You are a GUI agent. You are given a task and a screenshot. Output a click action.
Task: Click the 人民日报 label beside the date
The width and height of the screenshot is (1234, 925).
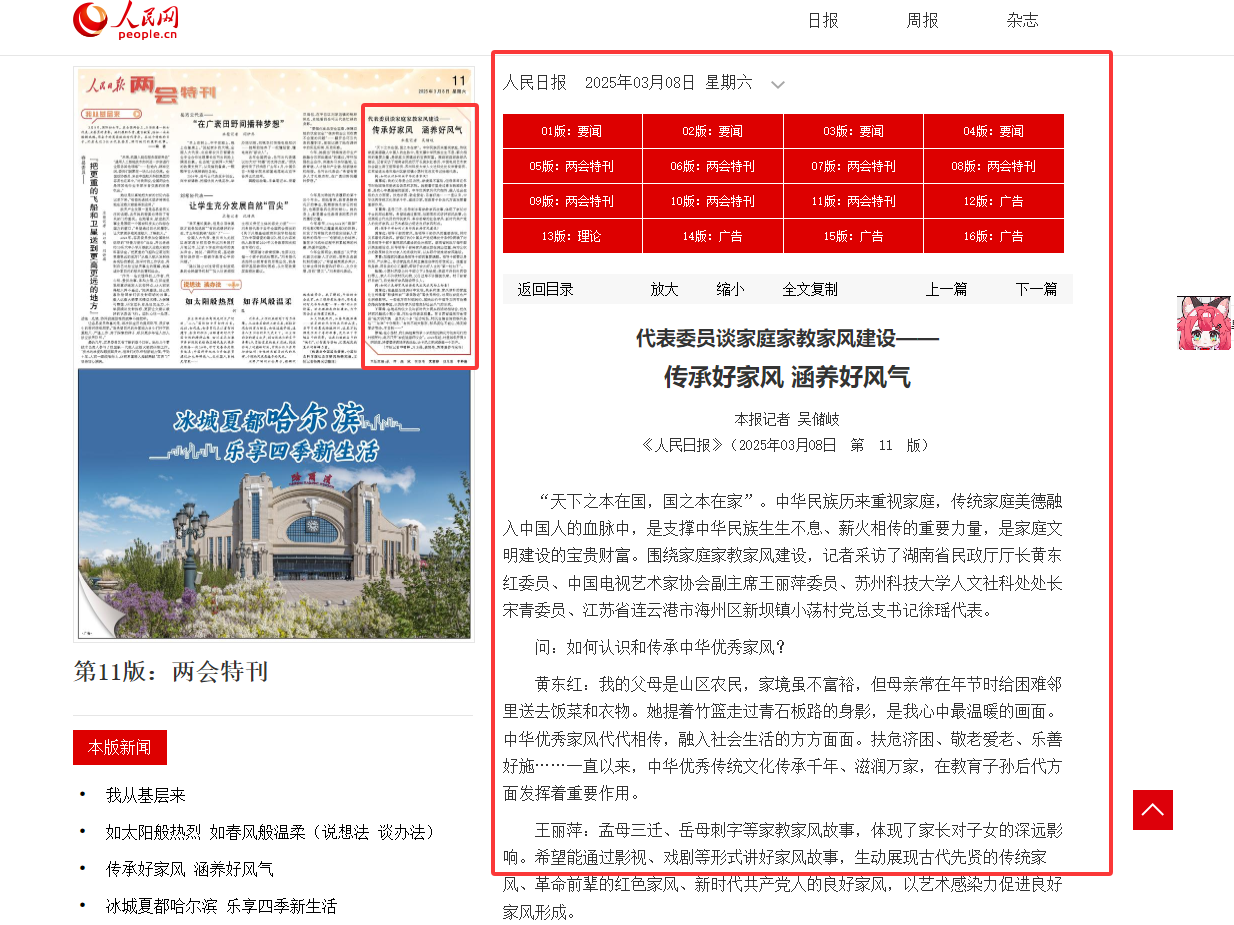coord(534,83)
